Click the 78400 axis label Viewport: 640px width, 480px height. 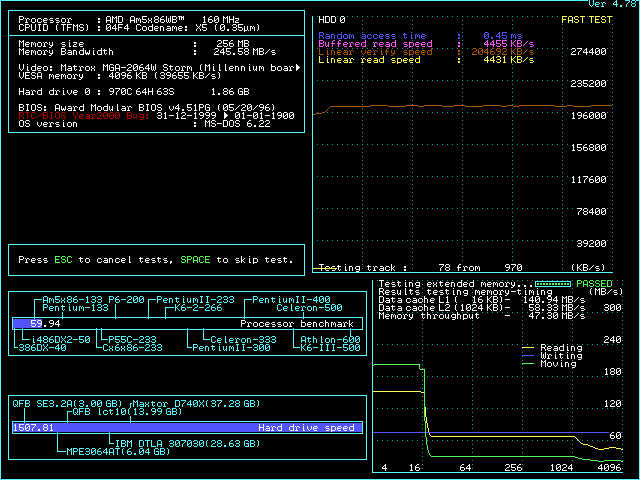tap(591, 212)
